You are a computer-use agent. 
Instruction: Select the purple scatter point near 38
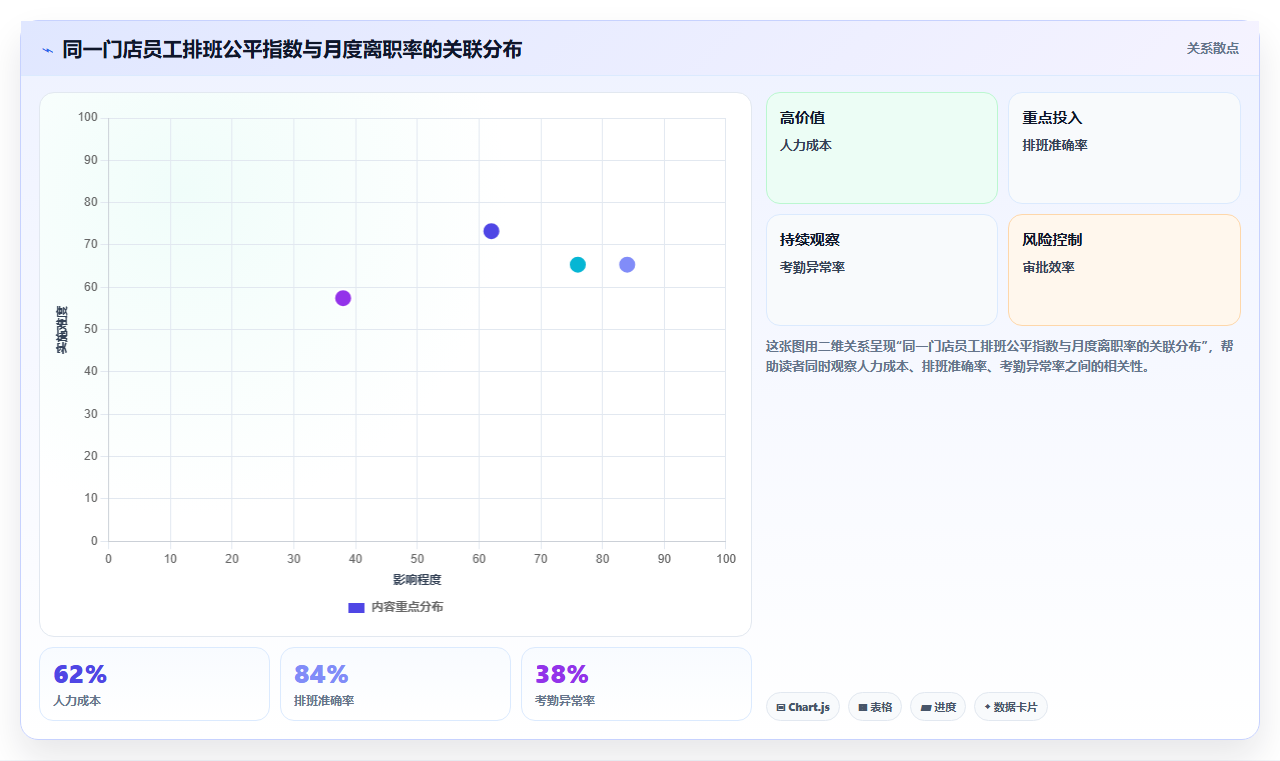pos(343,298)
